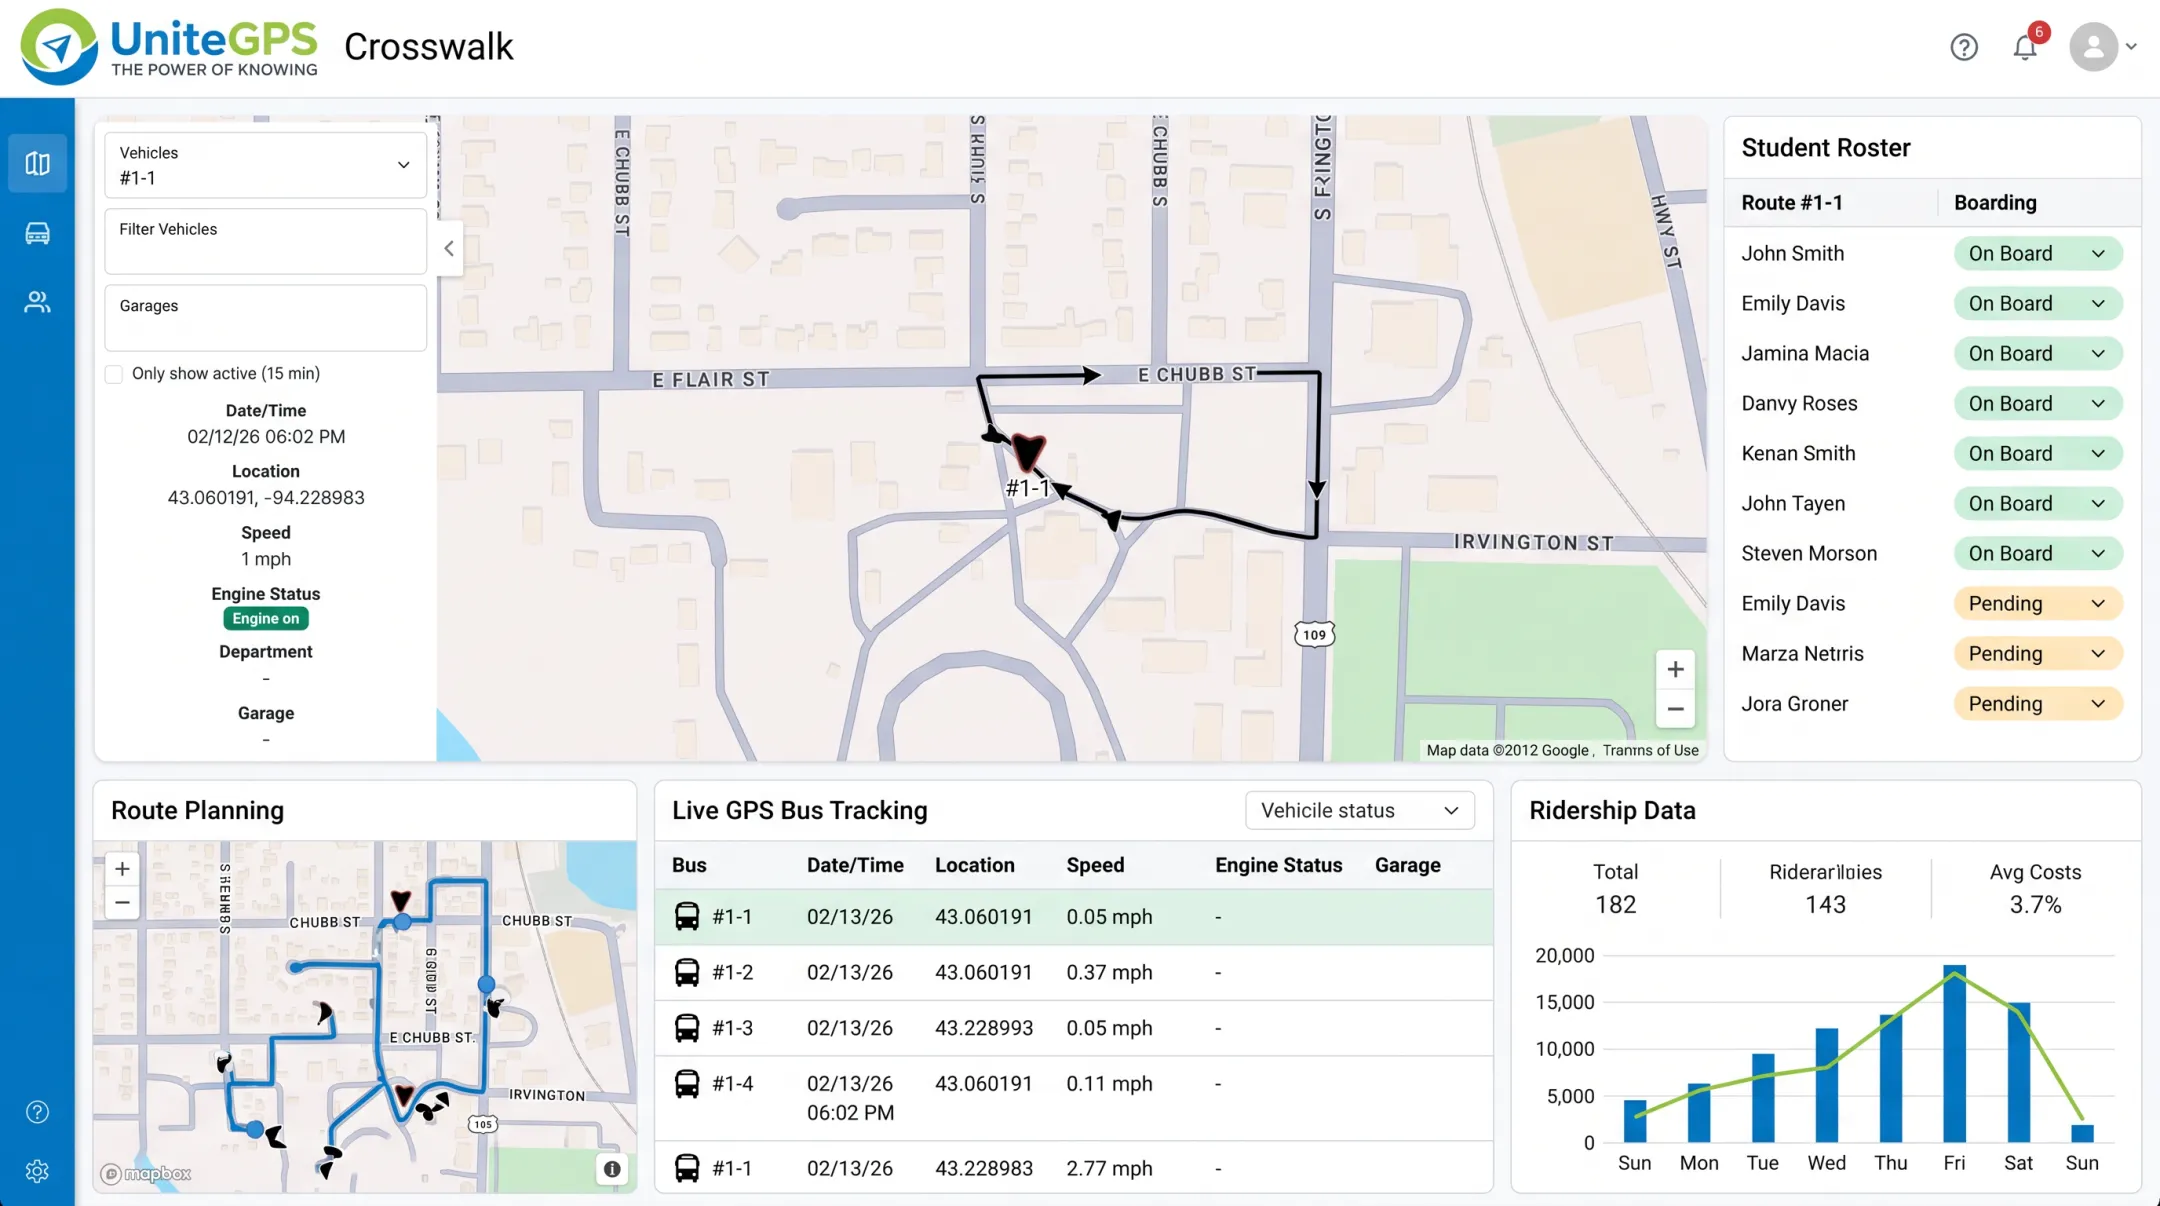2160x1206 pixels.
Task: Open the user profile avatar menu
Action: pyautogui.click(x=2103, y=46)
